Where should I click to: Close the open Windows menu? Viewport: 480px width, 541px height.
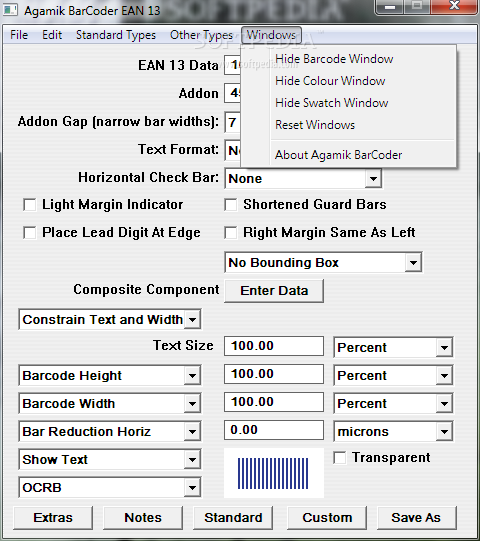click(x=272, y=35)
